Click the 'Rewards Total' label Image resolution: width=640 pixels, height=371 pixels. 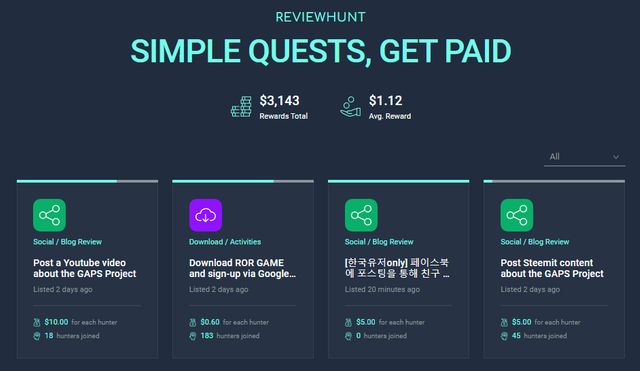[284, 116]
